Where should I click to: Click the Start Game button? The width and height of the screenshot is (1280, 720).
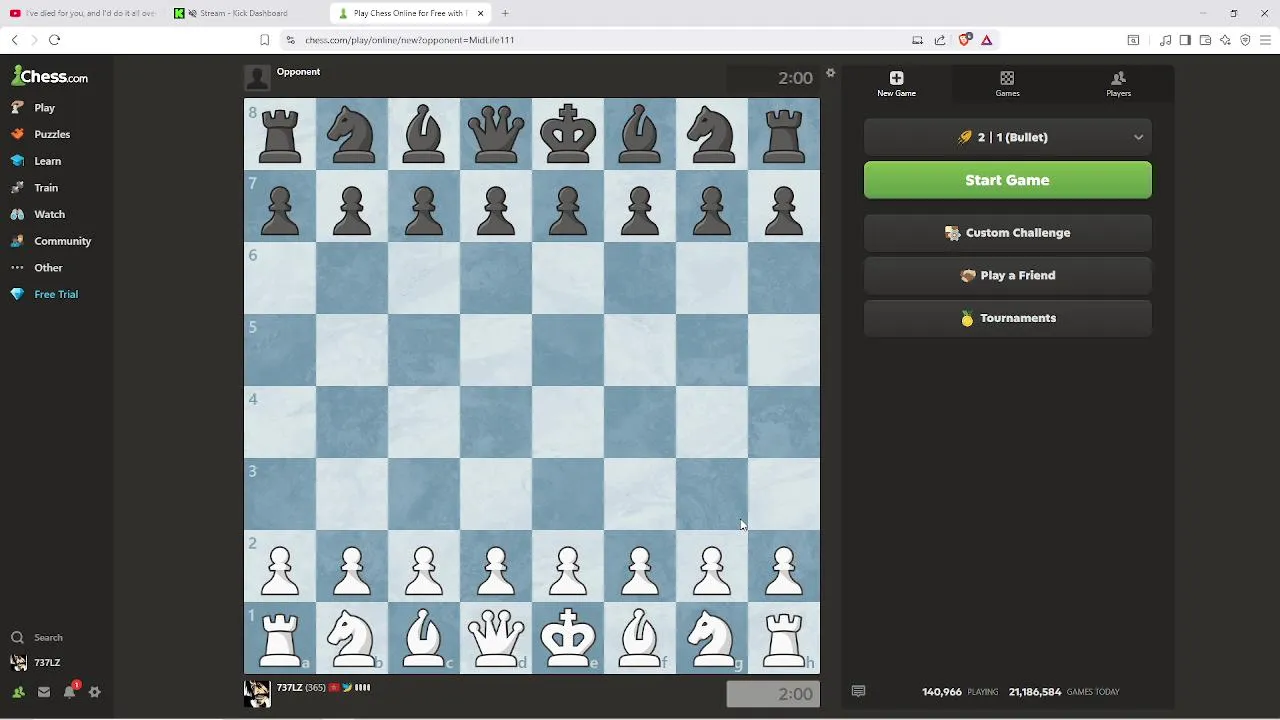pyautogui.click(x=1008, y=180)
